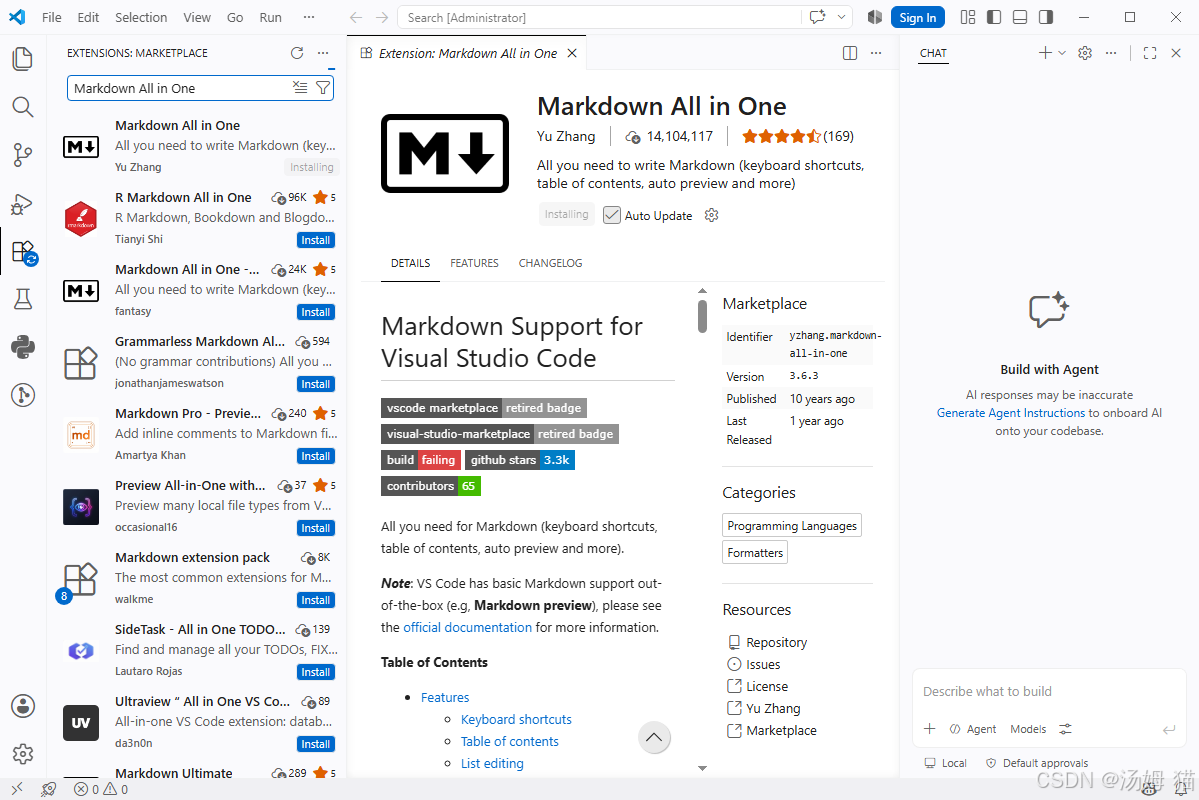Open the Accounts icon in activity bar
1199x800 pixels.
click(23, 706)
